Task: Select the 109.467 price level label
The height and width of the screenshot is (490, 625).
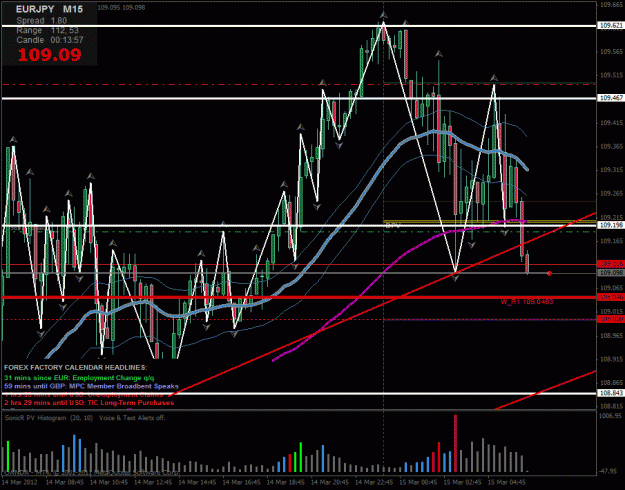Action: point(611,98)
